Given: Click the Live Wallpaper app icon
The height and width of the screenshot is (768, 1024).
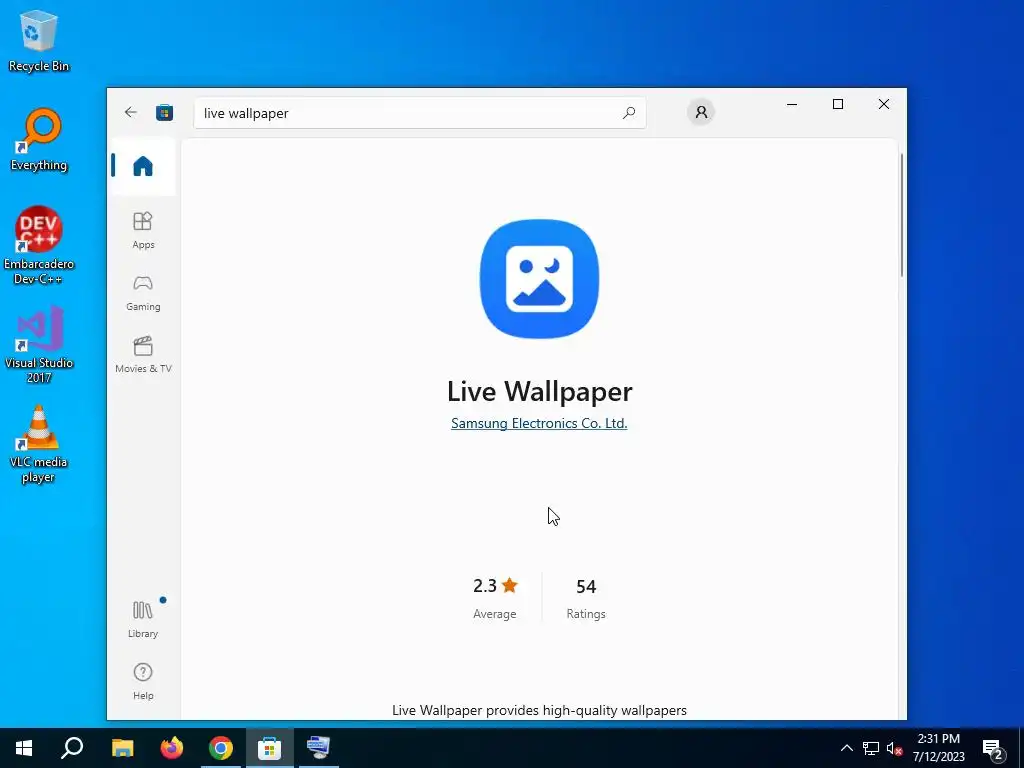Looking at the screenshot, I should 539,279.
